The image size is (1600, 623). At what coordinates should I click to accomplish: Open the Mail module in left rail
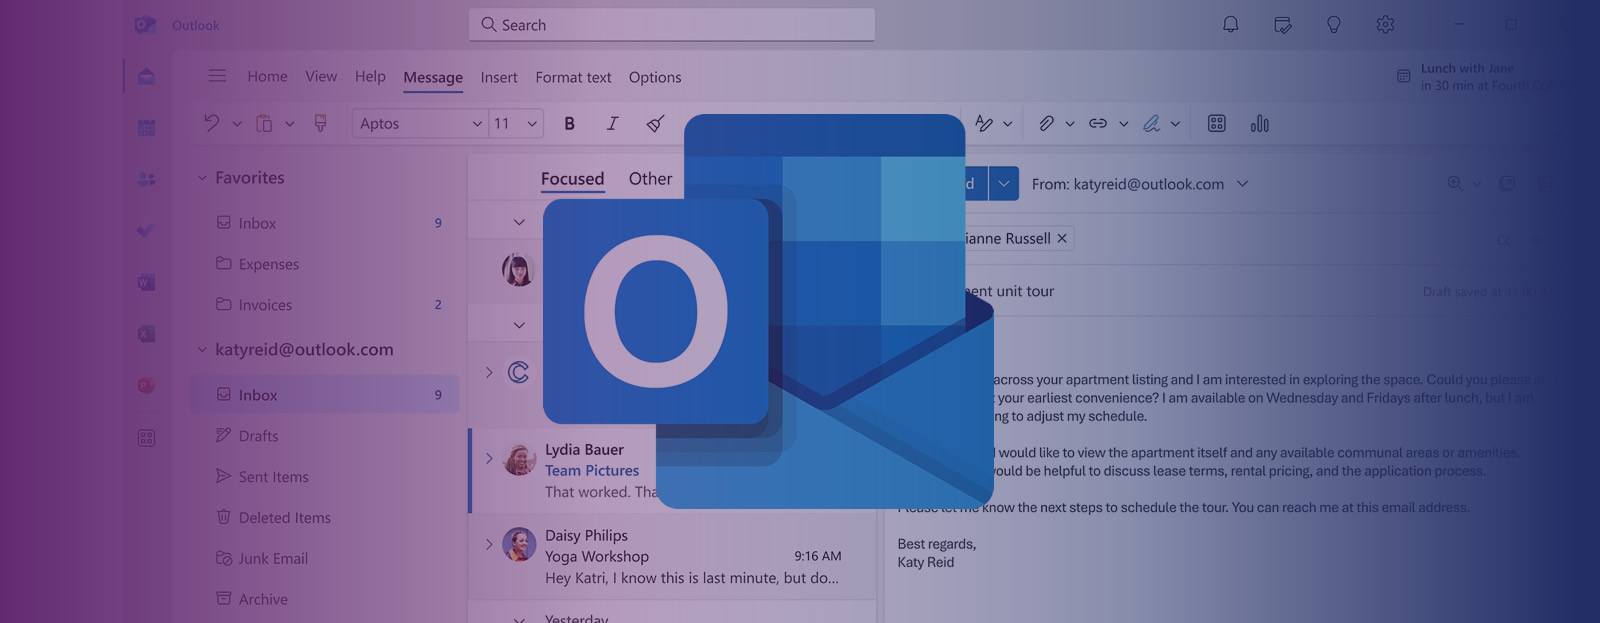(x=146, y=77)
